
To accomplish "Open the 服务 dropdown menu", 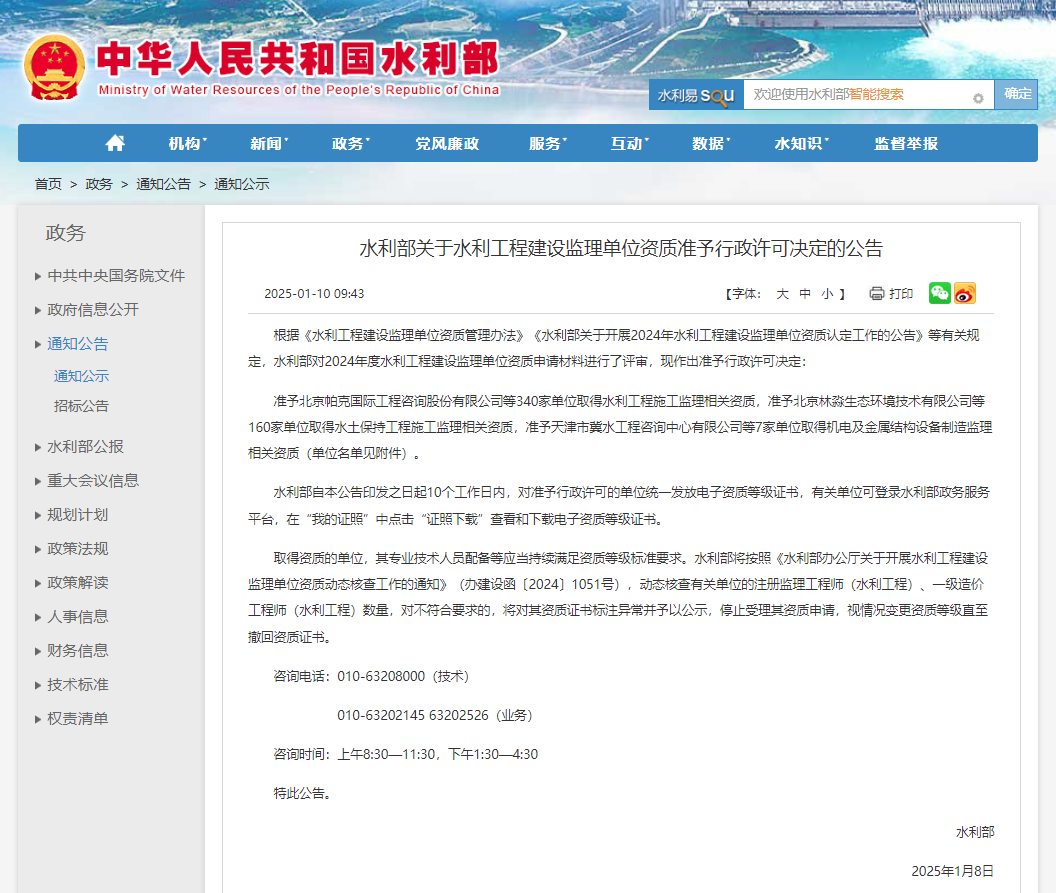I will (x=545, y=143).
